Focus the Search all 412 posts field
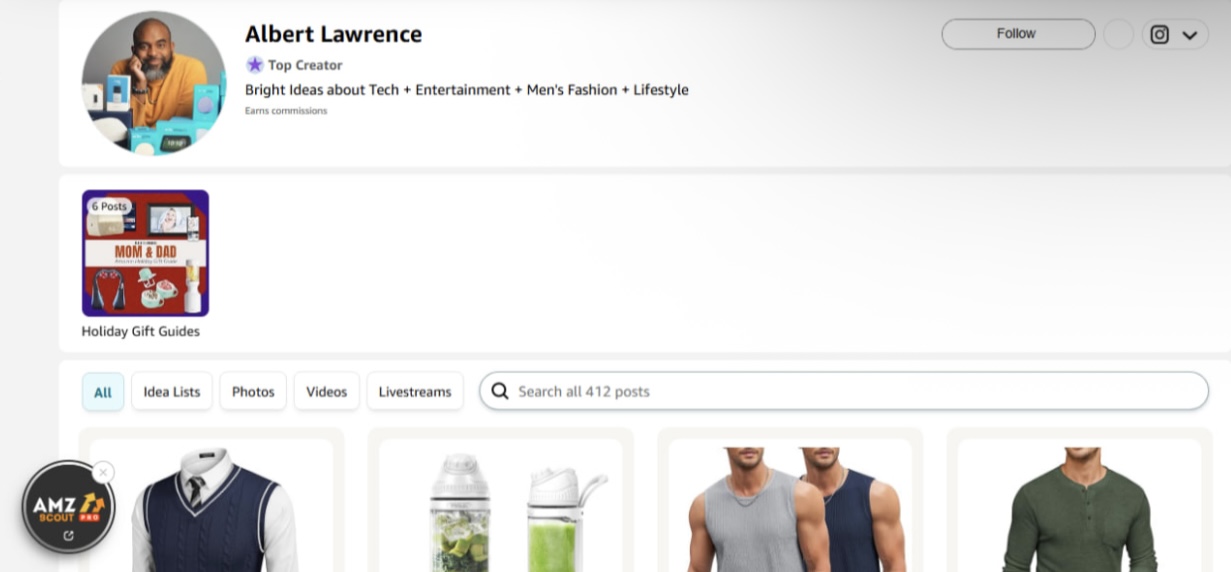The width and height of the screenshot is (1231, 572). (x=844, y=391)
